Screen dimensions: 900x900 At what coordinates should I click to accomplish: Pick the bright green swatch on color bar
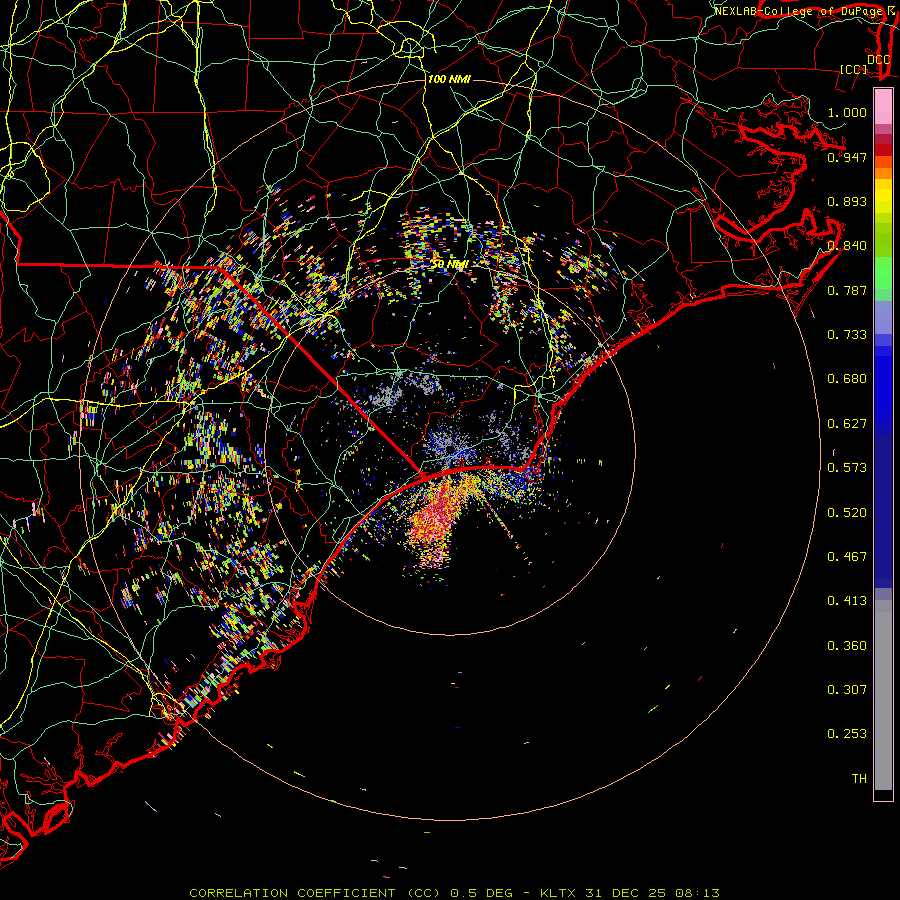click(x=883, y=273)
